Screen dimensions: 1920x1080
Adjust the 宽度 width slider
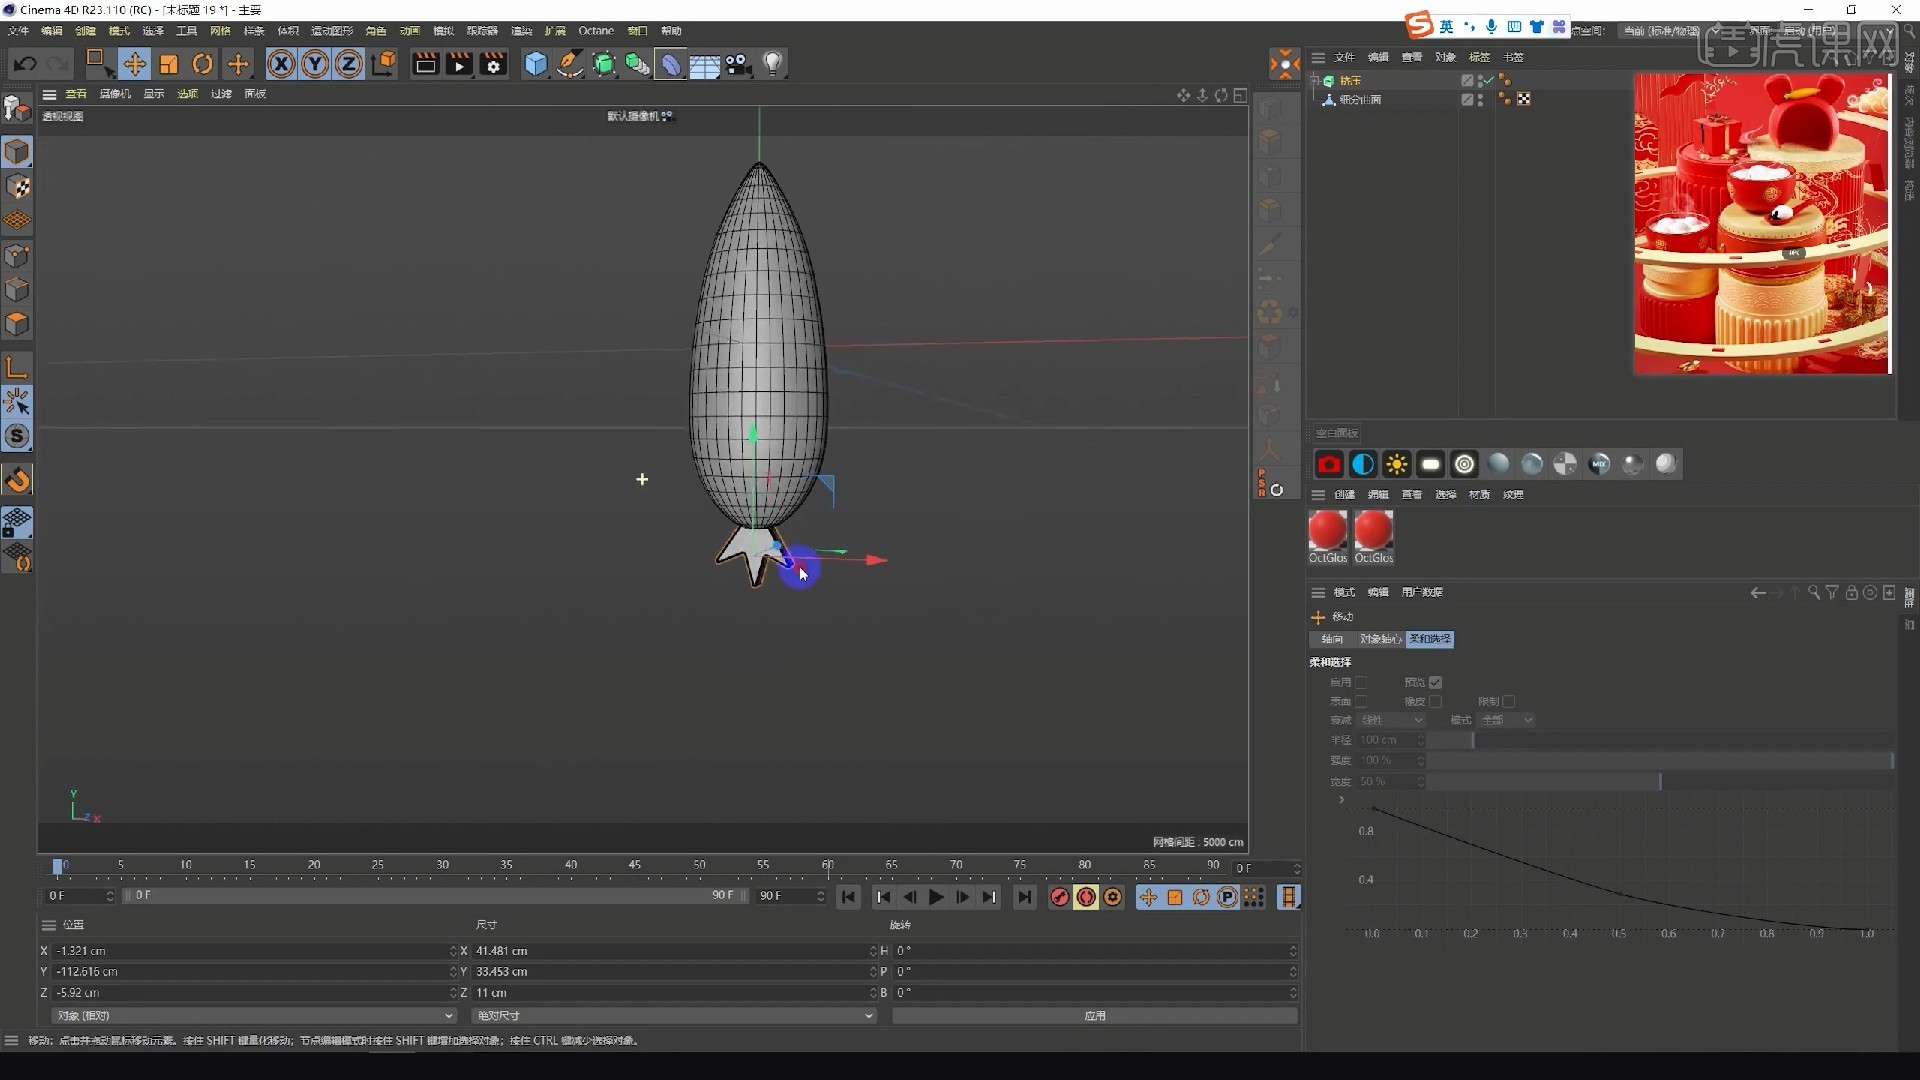(1660, 781)
